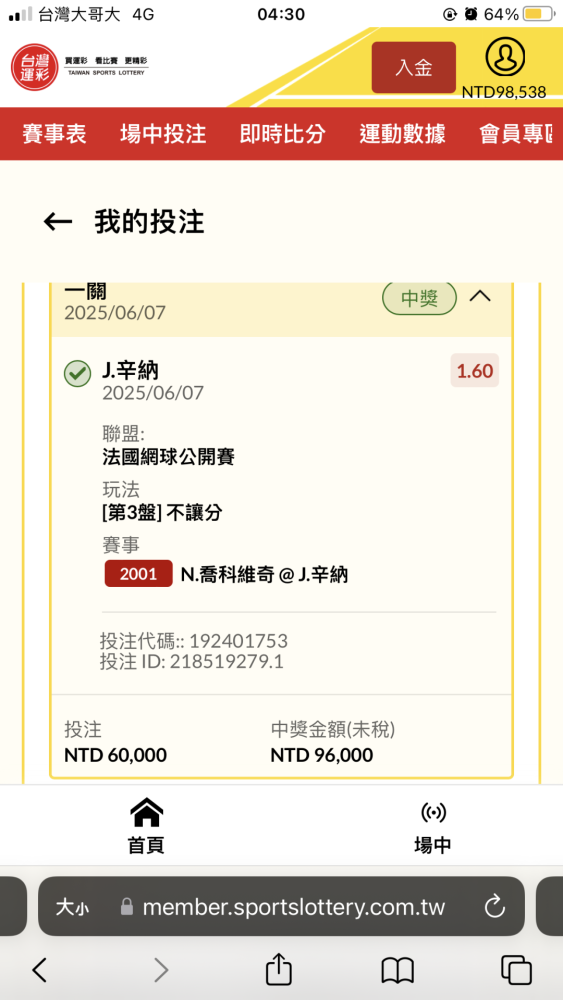Open the member account profile icon
Screen dimensions: 563x1000
pos(505,57)
